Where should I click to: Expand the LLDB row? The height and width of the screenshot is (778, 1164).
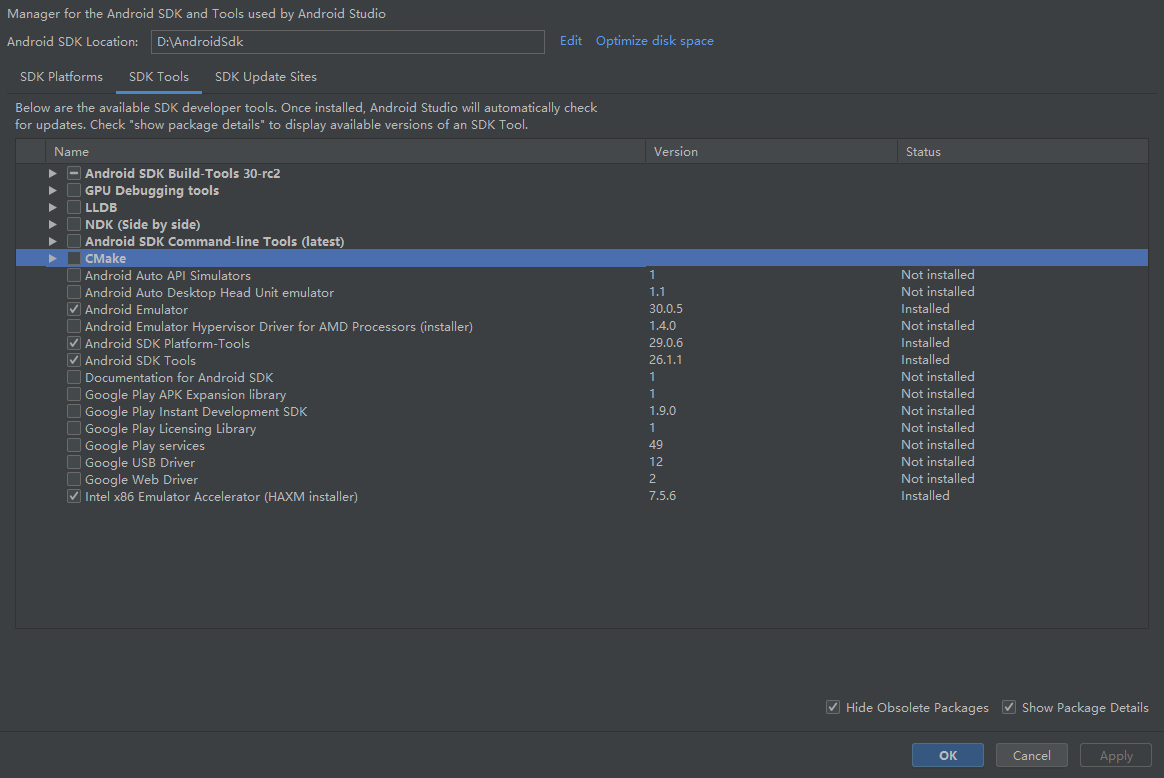tap(53, 208)
